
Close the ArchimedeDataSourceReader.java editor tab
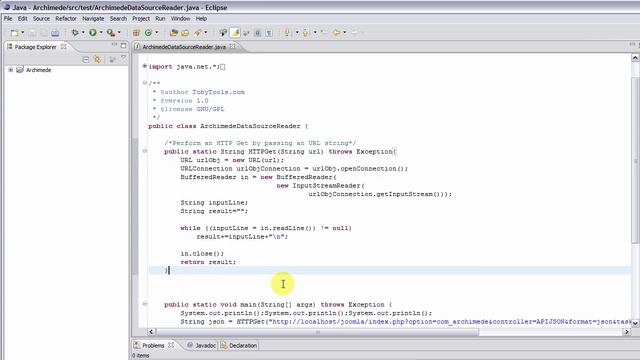pyautogui.click(x=232, y=47)
